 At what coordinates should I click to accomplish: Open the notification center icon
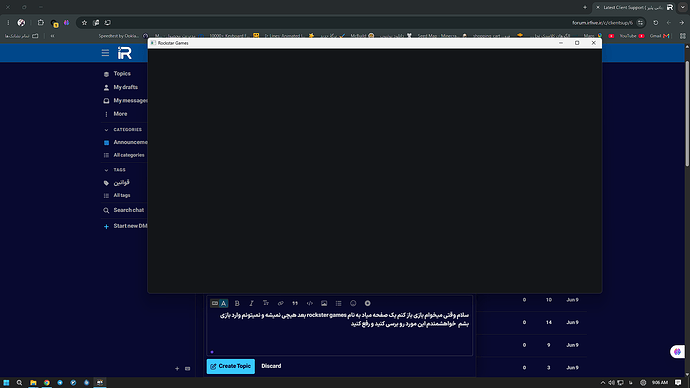pos(678,383)
